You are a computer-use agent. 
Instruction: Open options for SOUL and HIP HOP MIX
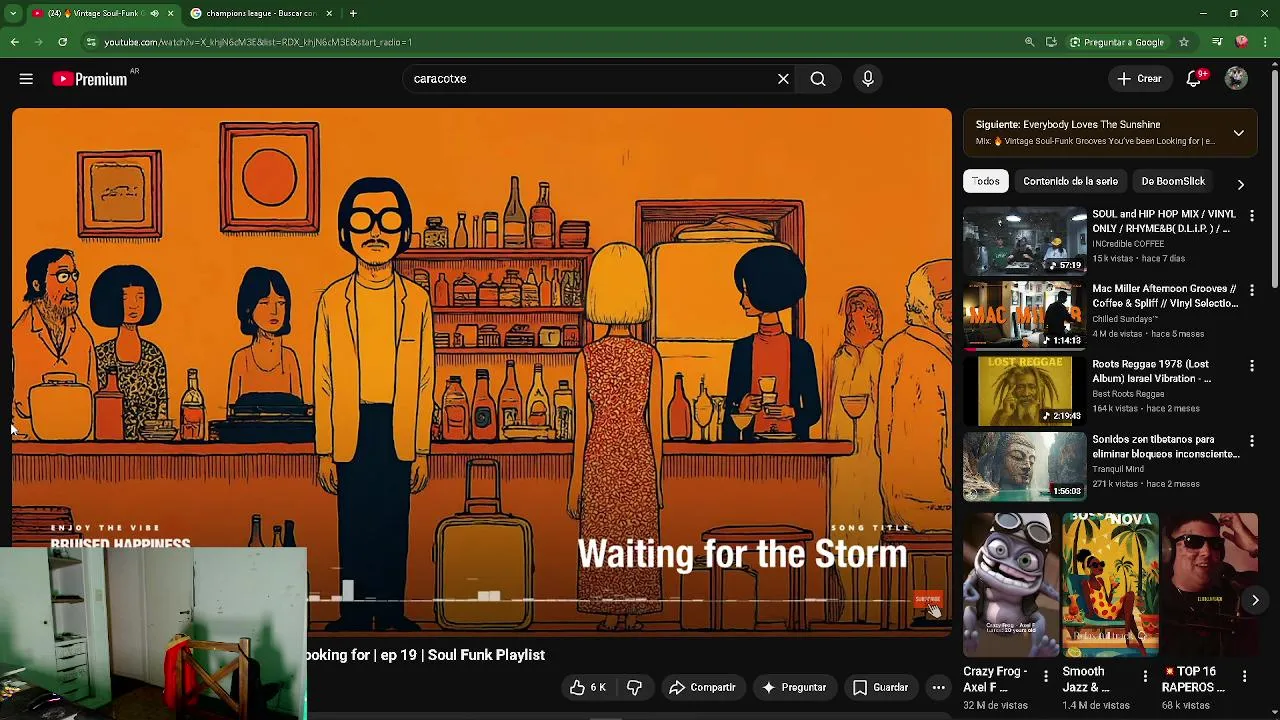(1251, 215)
